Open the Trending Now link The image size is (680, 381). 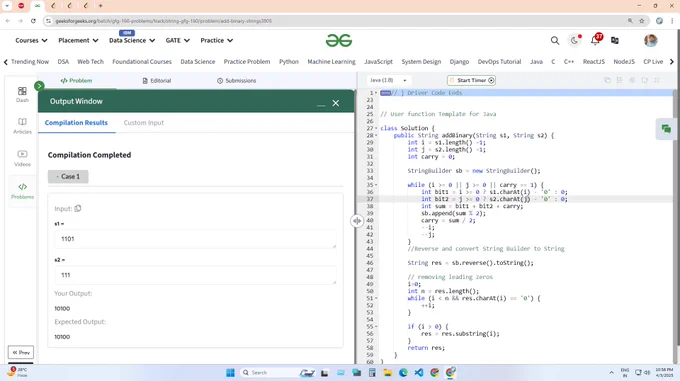tap(30, 62)
